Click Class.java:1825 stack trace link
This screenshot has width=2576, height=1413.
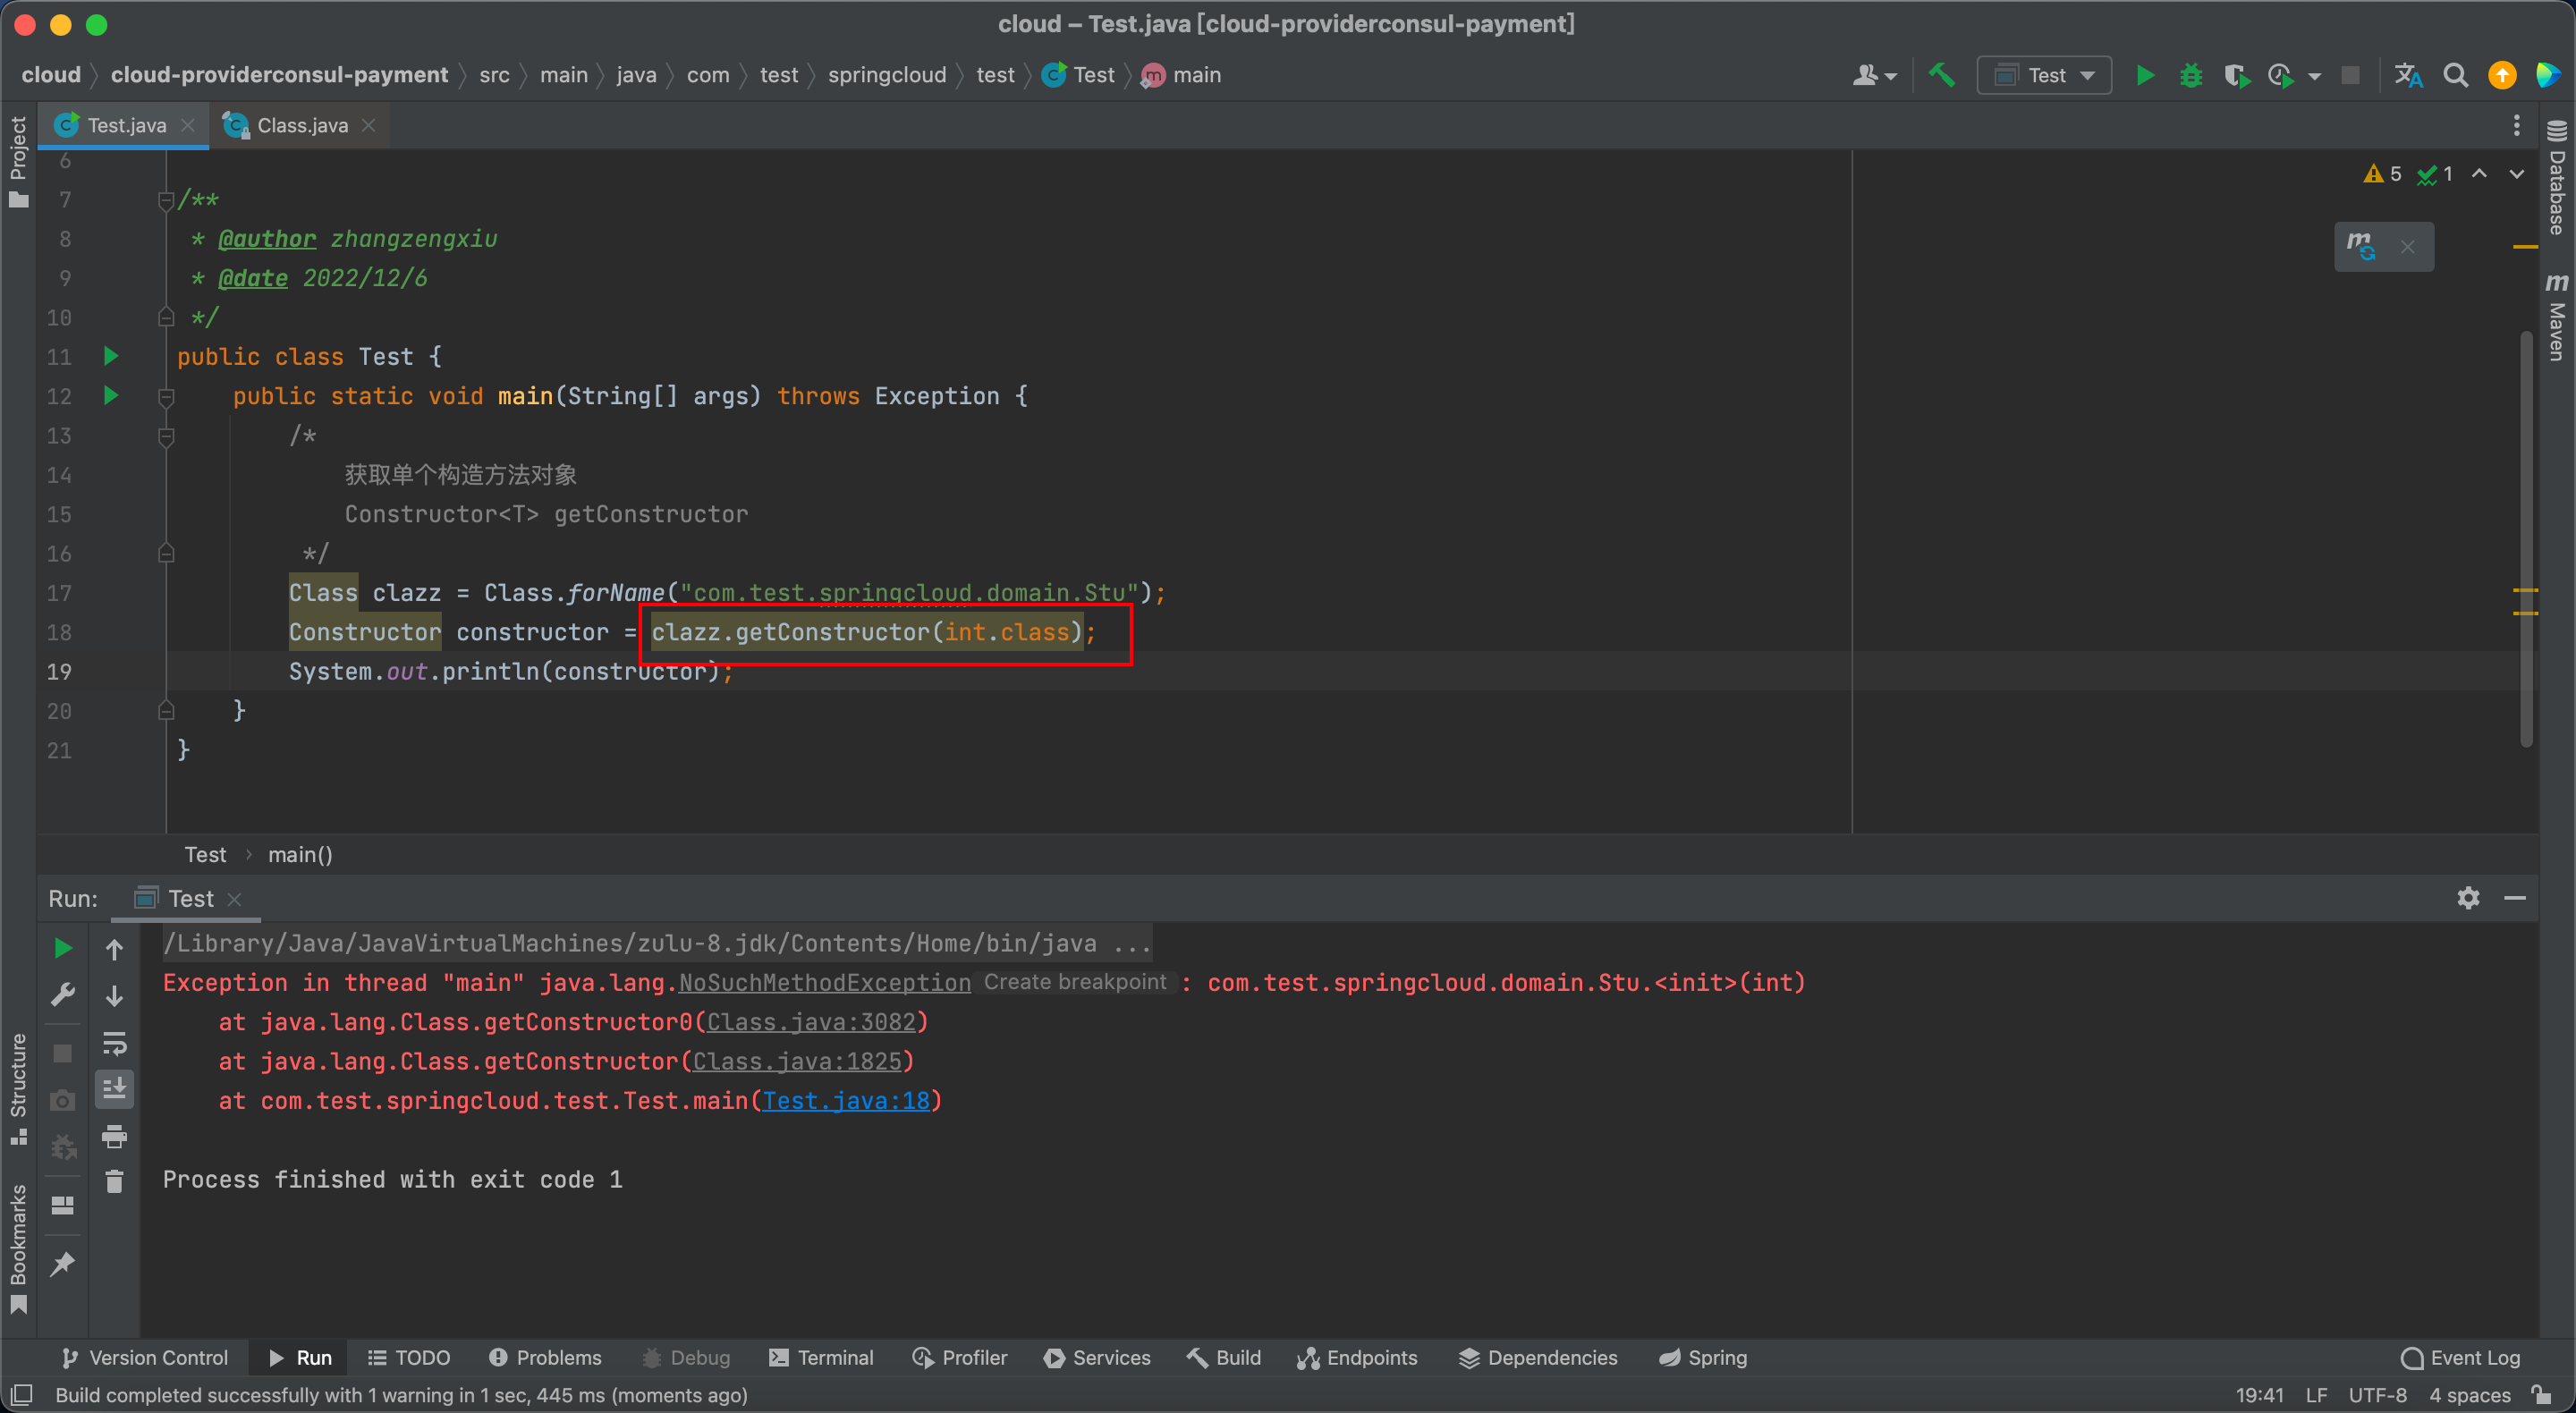[x=797, y=1061]
